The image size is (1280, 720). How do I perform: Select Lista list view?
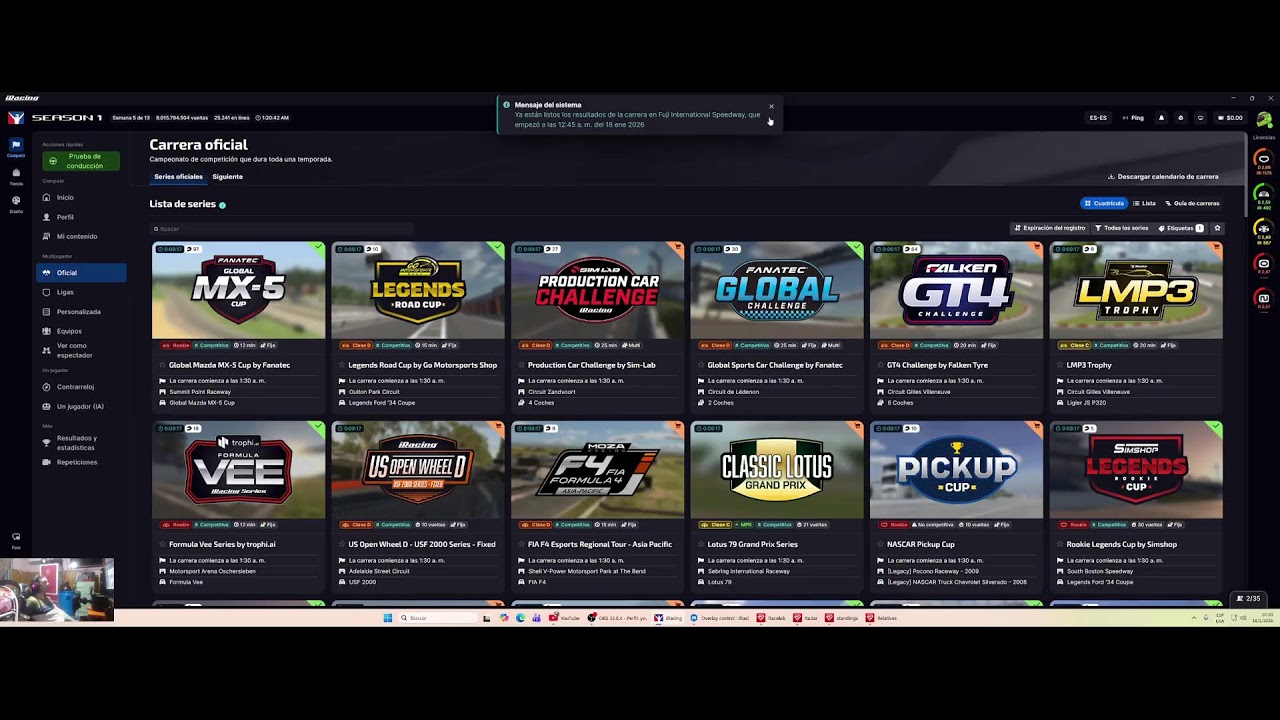point(1144,203)
